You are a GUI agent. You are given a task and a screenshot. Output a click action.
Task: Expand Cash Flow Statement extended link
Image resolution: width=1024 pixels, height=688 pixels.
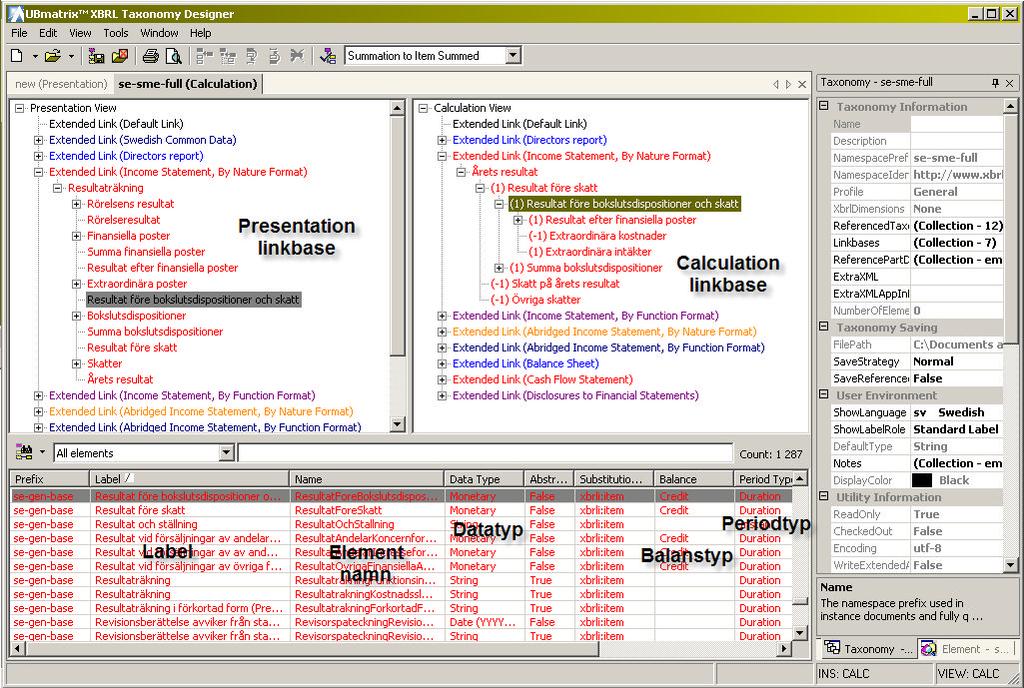442,379
